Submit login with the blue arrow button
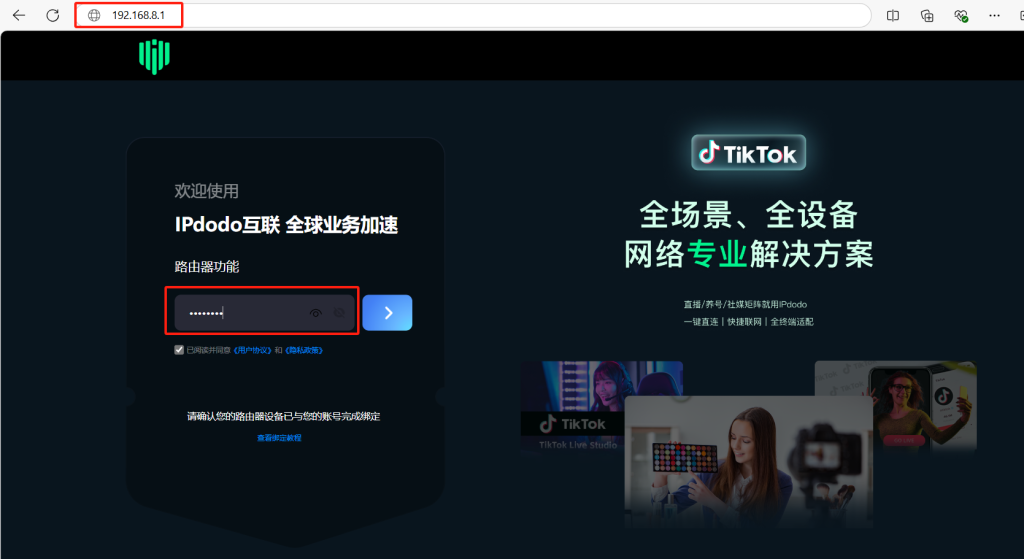 point(387,313)
